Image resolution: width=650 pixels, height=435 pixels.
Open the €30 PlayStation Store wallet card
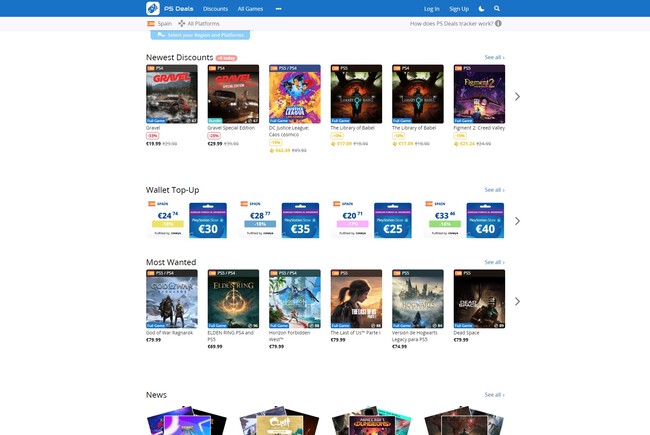[x=208, y=220]
